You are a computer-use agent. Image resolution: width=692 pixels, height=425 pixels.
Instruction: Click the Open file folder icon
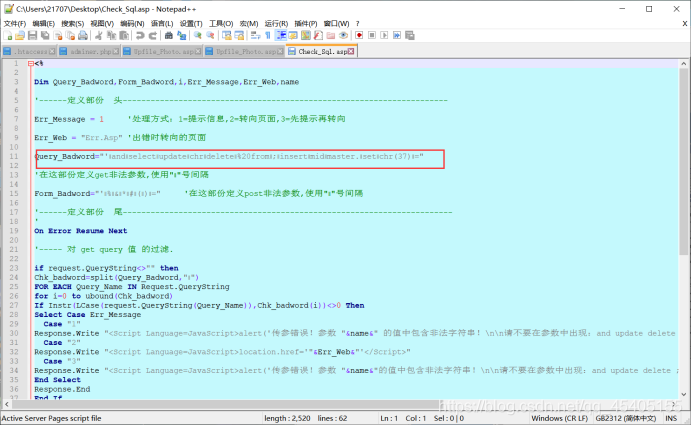click(x=20, y=35)
